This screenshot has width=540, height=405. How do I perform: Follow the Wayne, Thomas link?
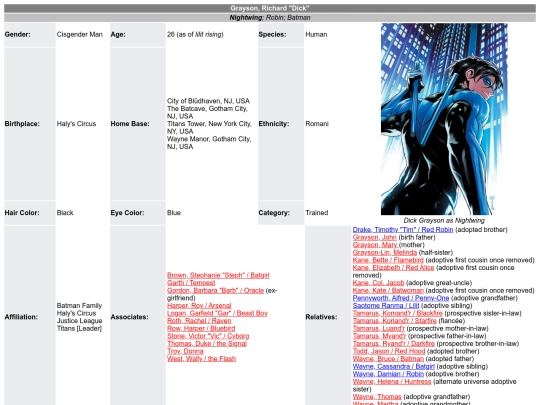(x=377, y=396)
